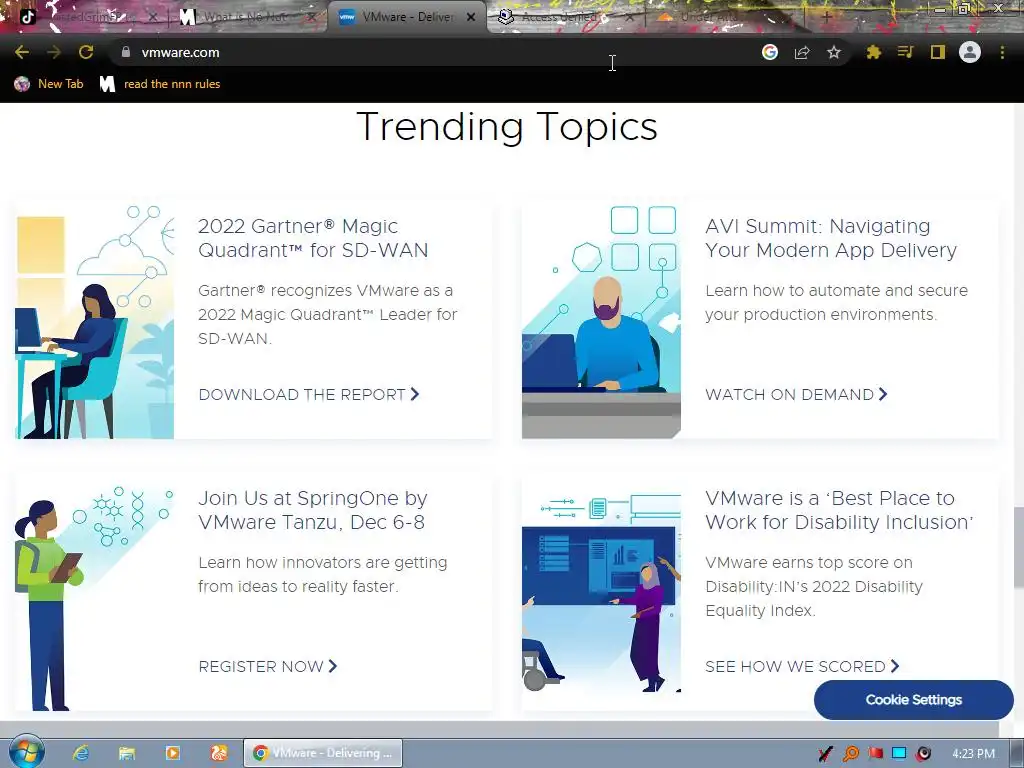Click the checkmark tray icon
Screen dimensions: 1024x768
(825, 754)
